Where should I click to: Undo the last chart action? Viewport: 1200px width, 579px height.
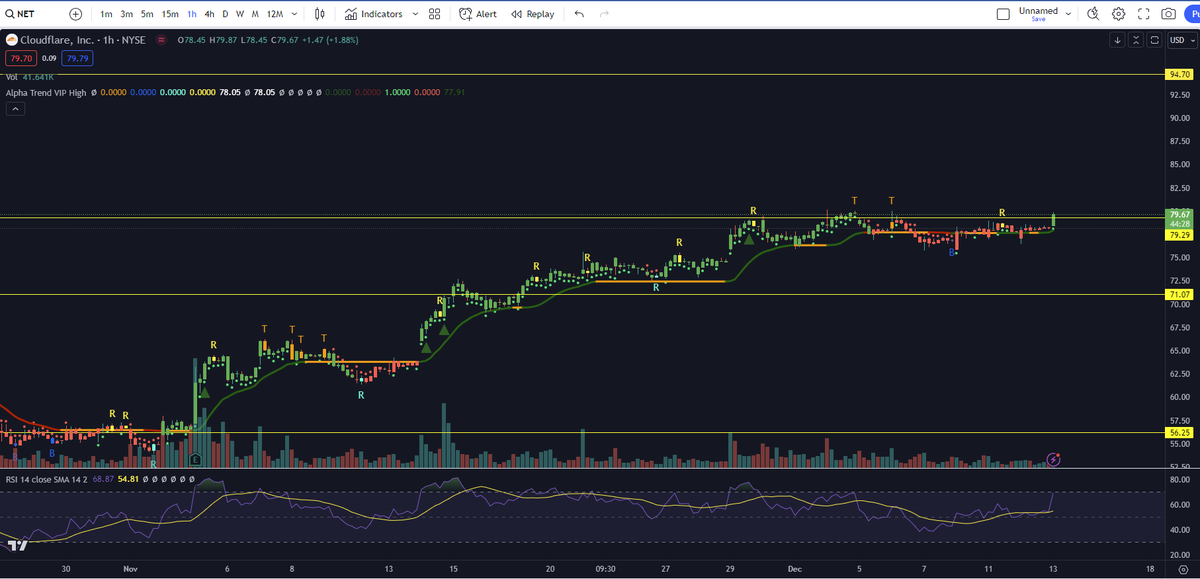(x=580, y=14)
